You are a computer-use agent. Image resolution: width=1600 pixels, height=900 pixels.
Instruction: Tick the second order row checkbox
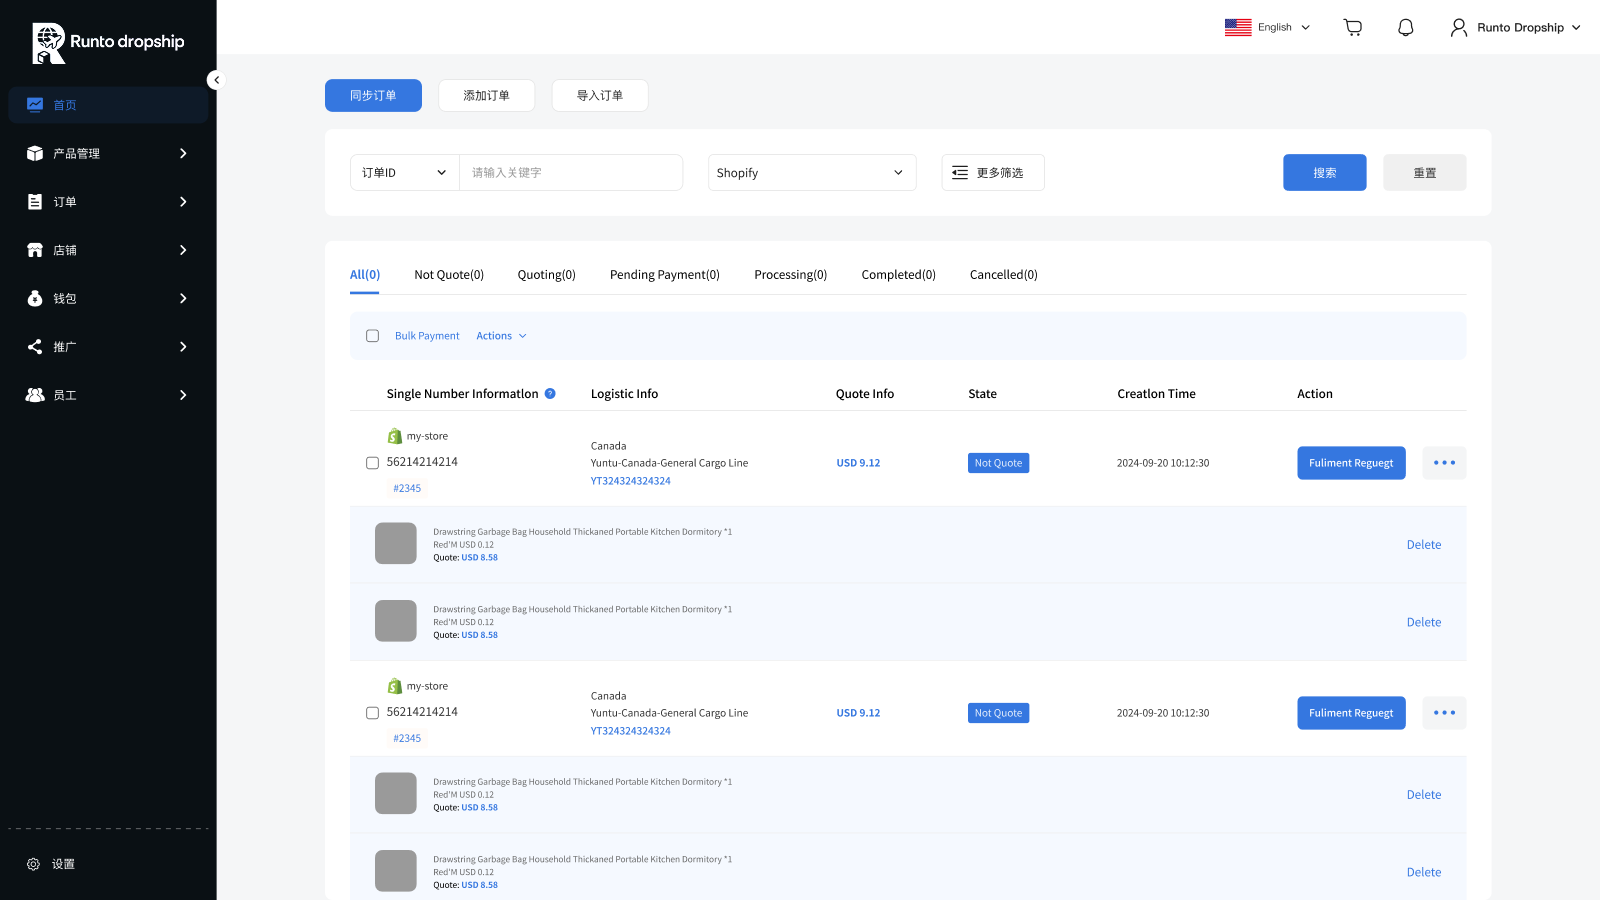pyautogui.click(x=372, y=712)
